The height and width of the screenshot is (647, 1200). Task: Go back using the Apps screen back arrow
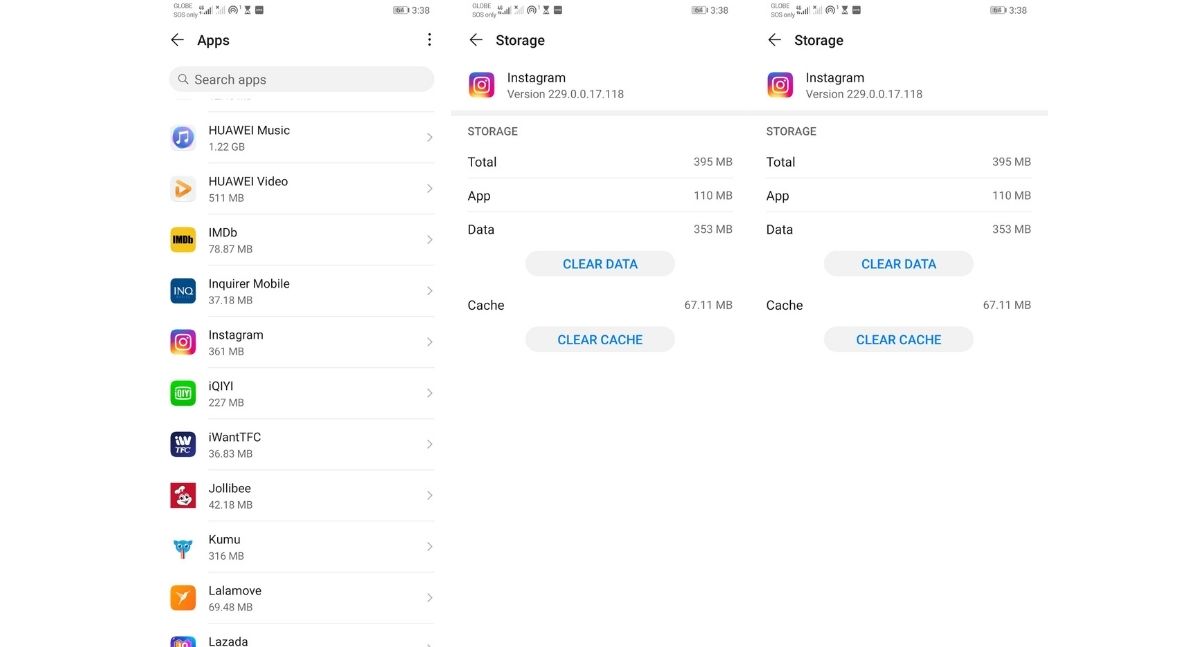pyautogui.click(x=177, y=40)
